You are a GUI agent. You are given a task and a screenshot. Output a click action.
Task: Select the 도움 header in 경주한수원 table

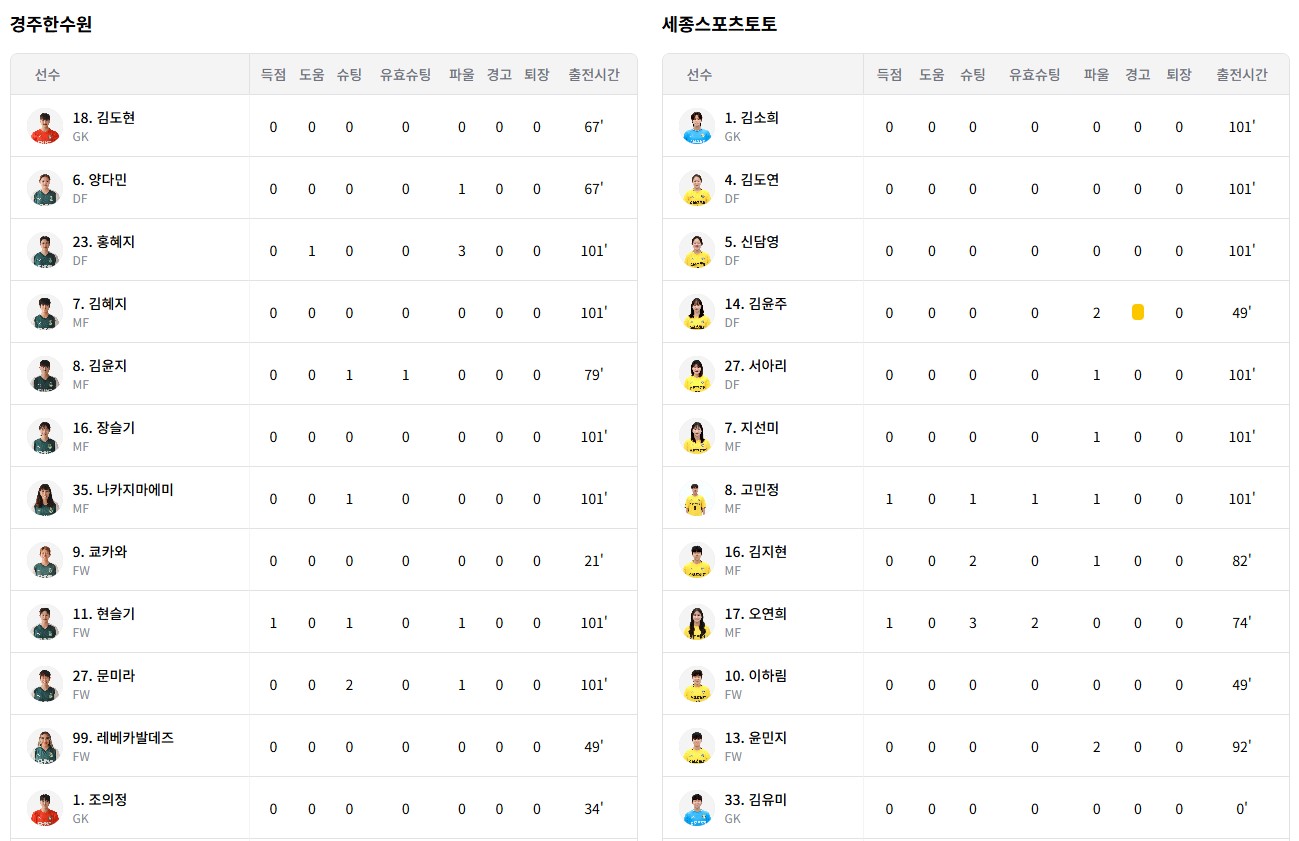pyautogui.click(x=312, y=75)
